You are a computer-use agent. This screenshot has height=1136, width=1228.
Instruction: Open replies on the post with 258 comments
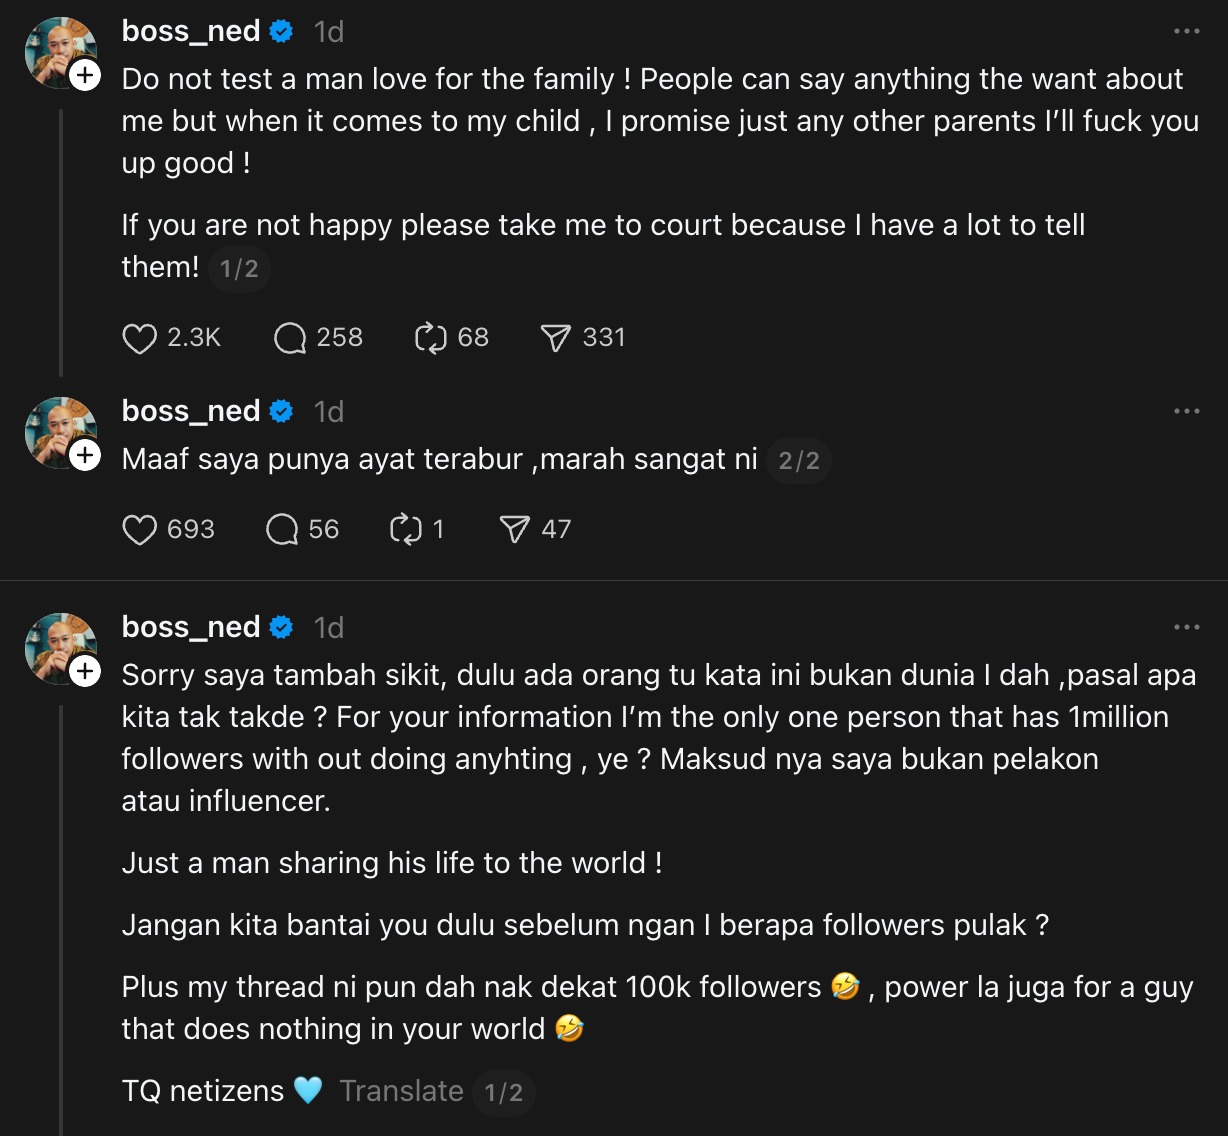290,339
